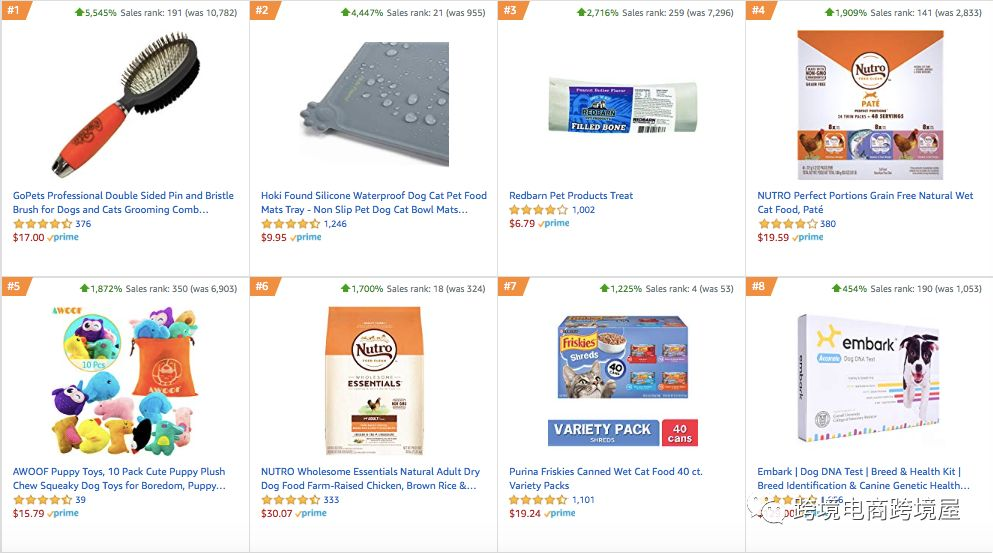
Task: Click the #7 orange rank badge
Action: (512, 286)
